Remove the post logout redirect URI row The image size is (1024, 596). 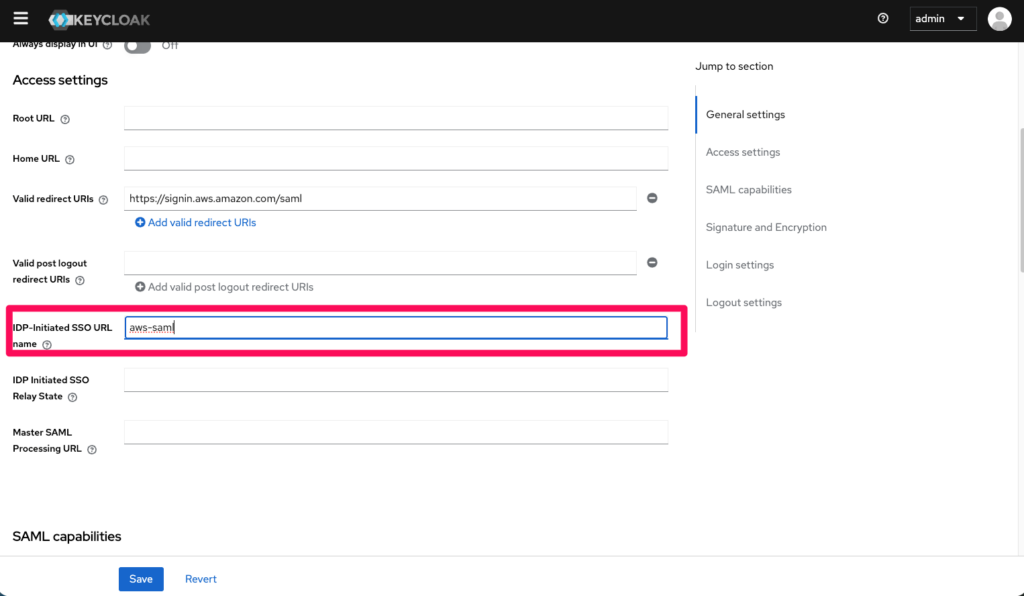(652, 263)
